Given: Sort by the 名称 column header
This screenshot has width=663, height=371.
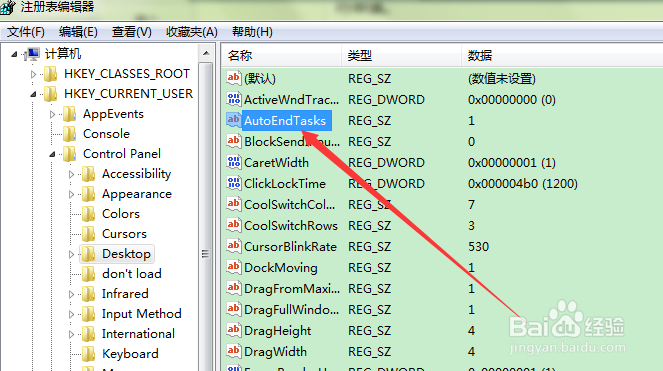Looking at the screenshot, I should click(x=281, y=55).
